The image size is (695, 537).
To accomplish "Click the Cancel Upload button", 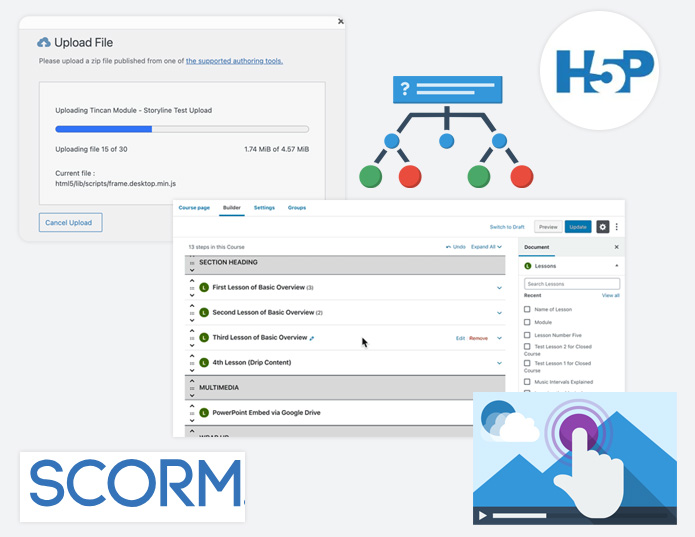I will [70, 222].
